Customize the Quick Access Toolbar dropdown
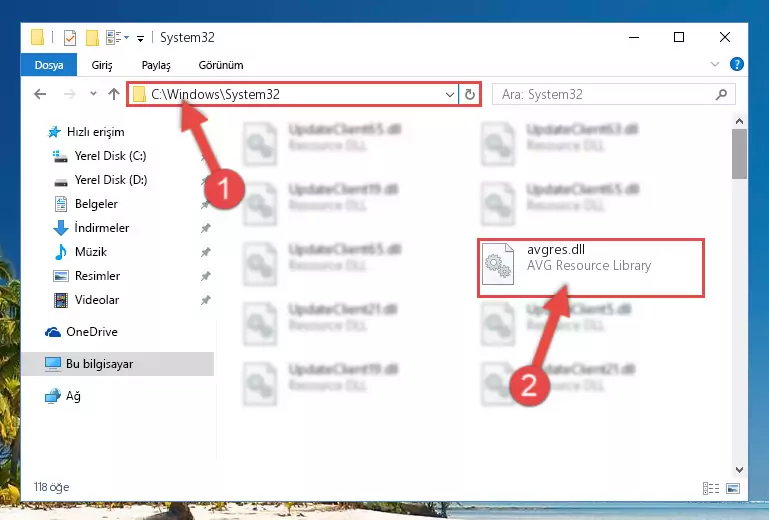Screen dimensions: 769x520 click(x=140, y=38)
